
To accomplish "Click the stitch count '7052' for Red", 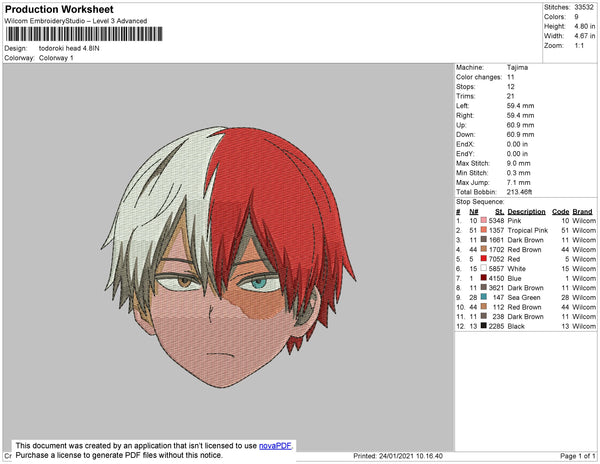I will point(496,259).
